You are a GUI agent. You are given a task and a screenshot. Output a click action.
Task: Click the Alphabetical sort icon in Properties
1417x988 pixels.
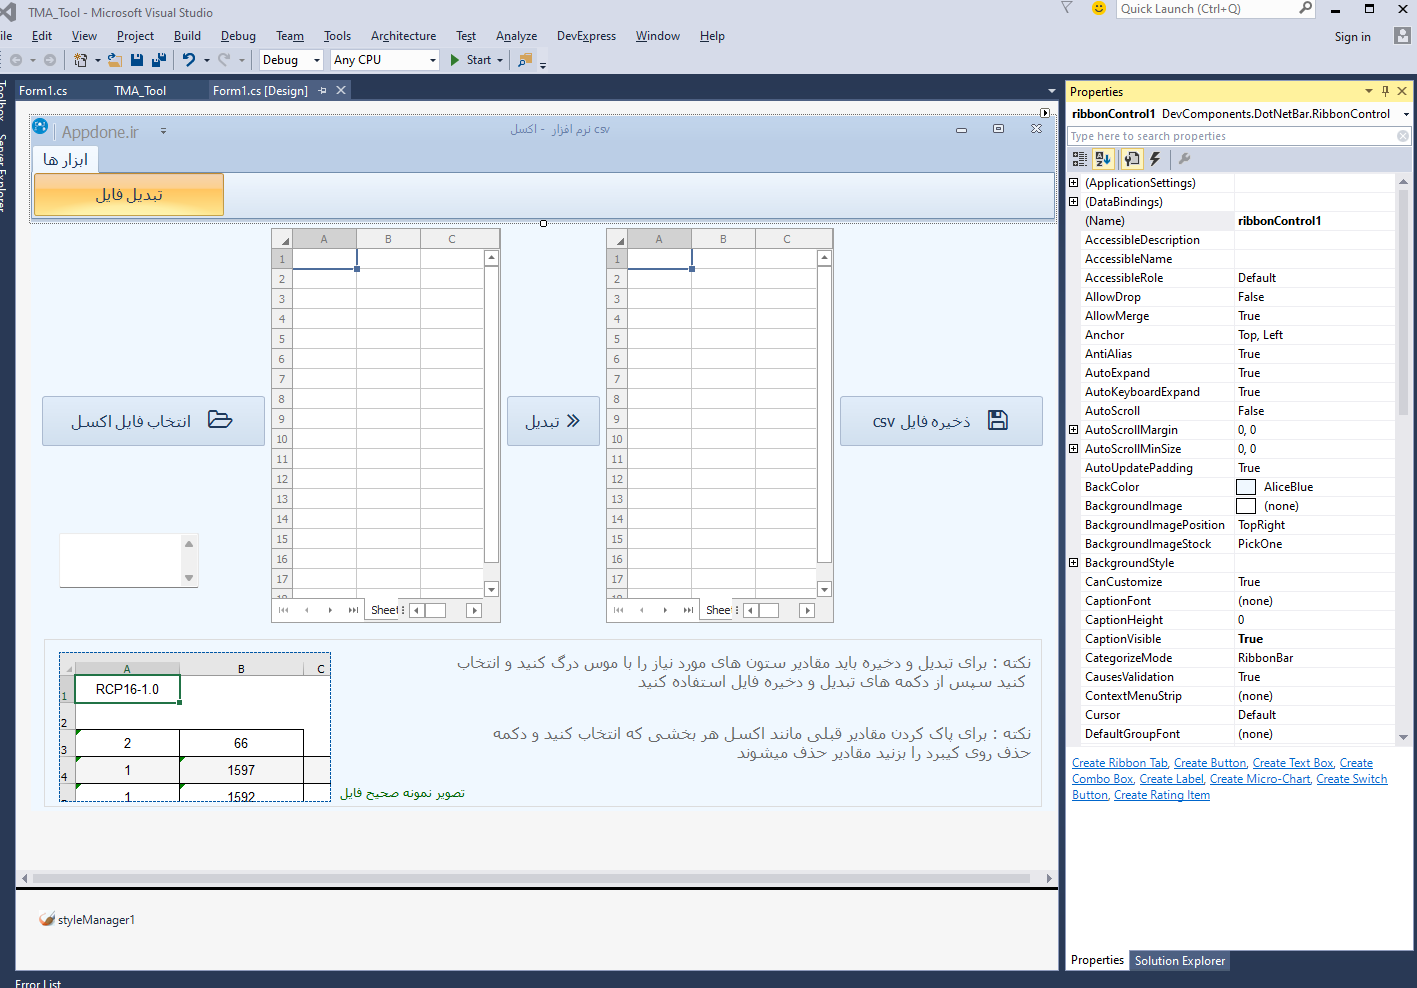tap(1103, 159)
